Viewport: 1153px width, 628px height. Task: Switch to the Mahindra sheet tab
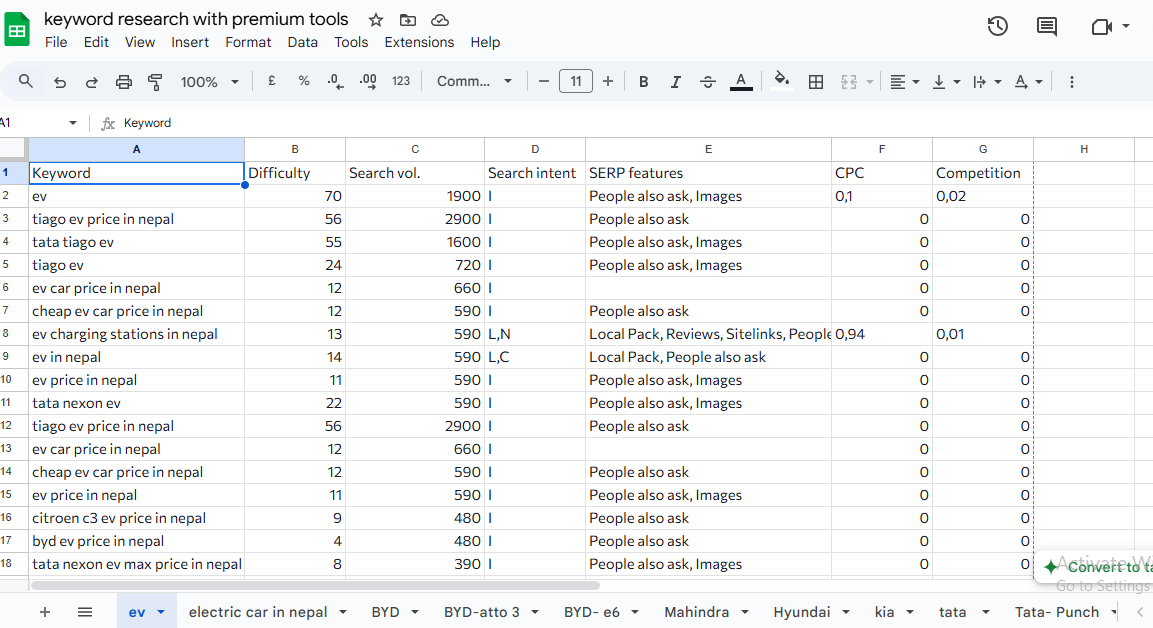(x=696, y=612)
